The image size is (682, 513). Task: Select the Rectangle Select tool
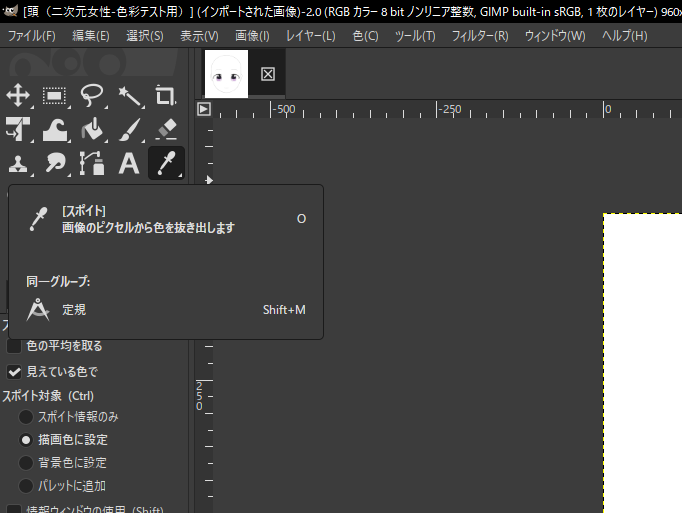[x=54, y=95]
